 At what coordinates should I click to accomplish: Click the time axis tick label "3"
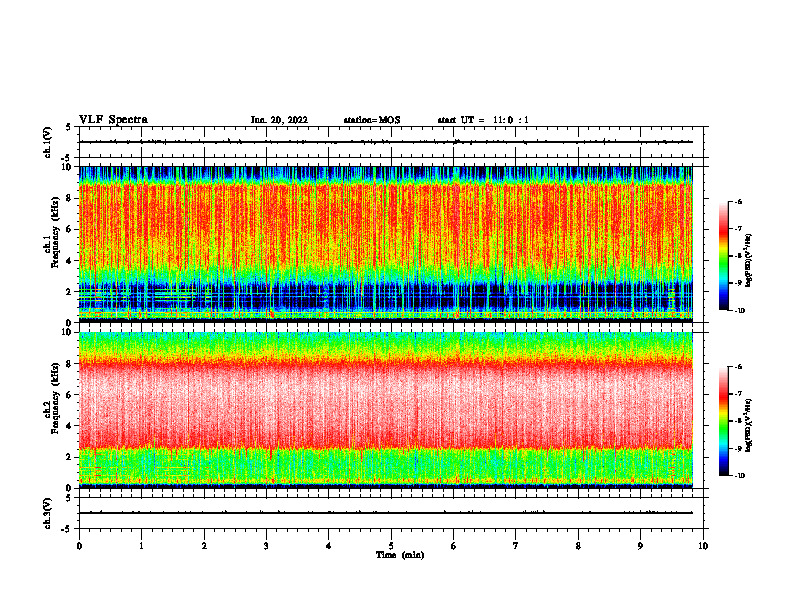pyautogui.click(x=266, y=546)
